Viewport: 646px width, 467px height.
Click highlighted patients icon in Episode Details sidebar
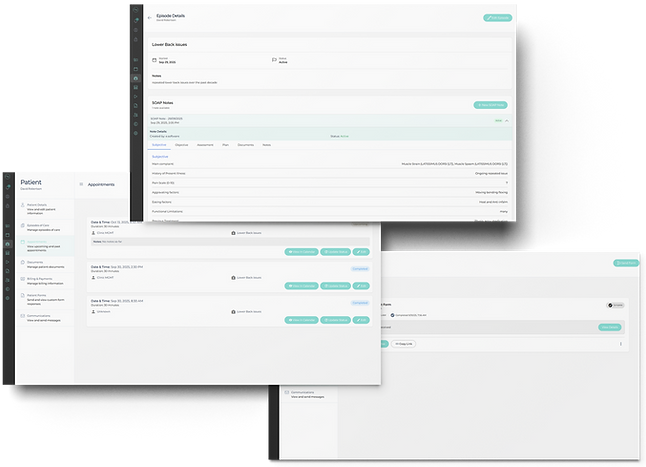click(136, 78)
